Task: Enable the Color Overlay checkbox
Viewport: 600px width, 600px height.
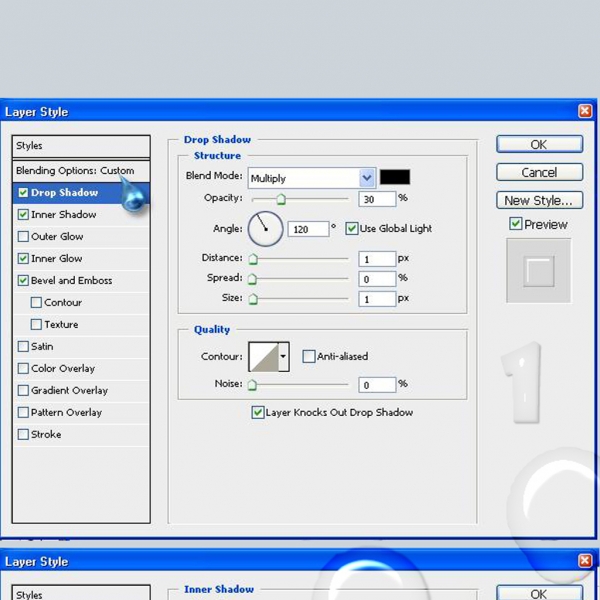Action: [x=23, y=368]
